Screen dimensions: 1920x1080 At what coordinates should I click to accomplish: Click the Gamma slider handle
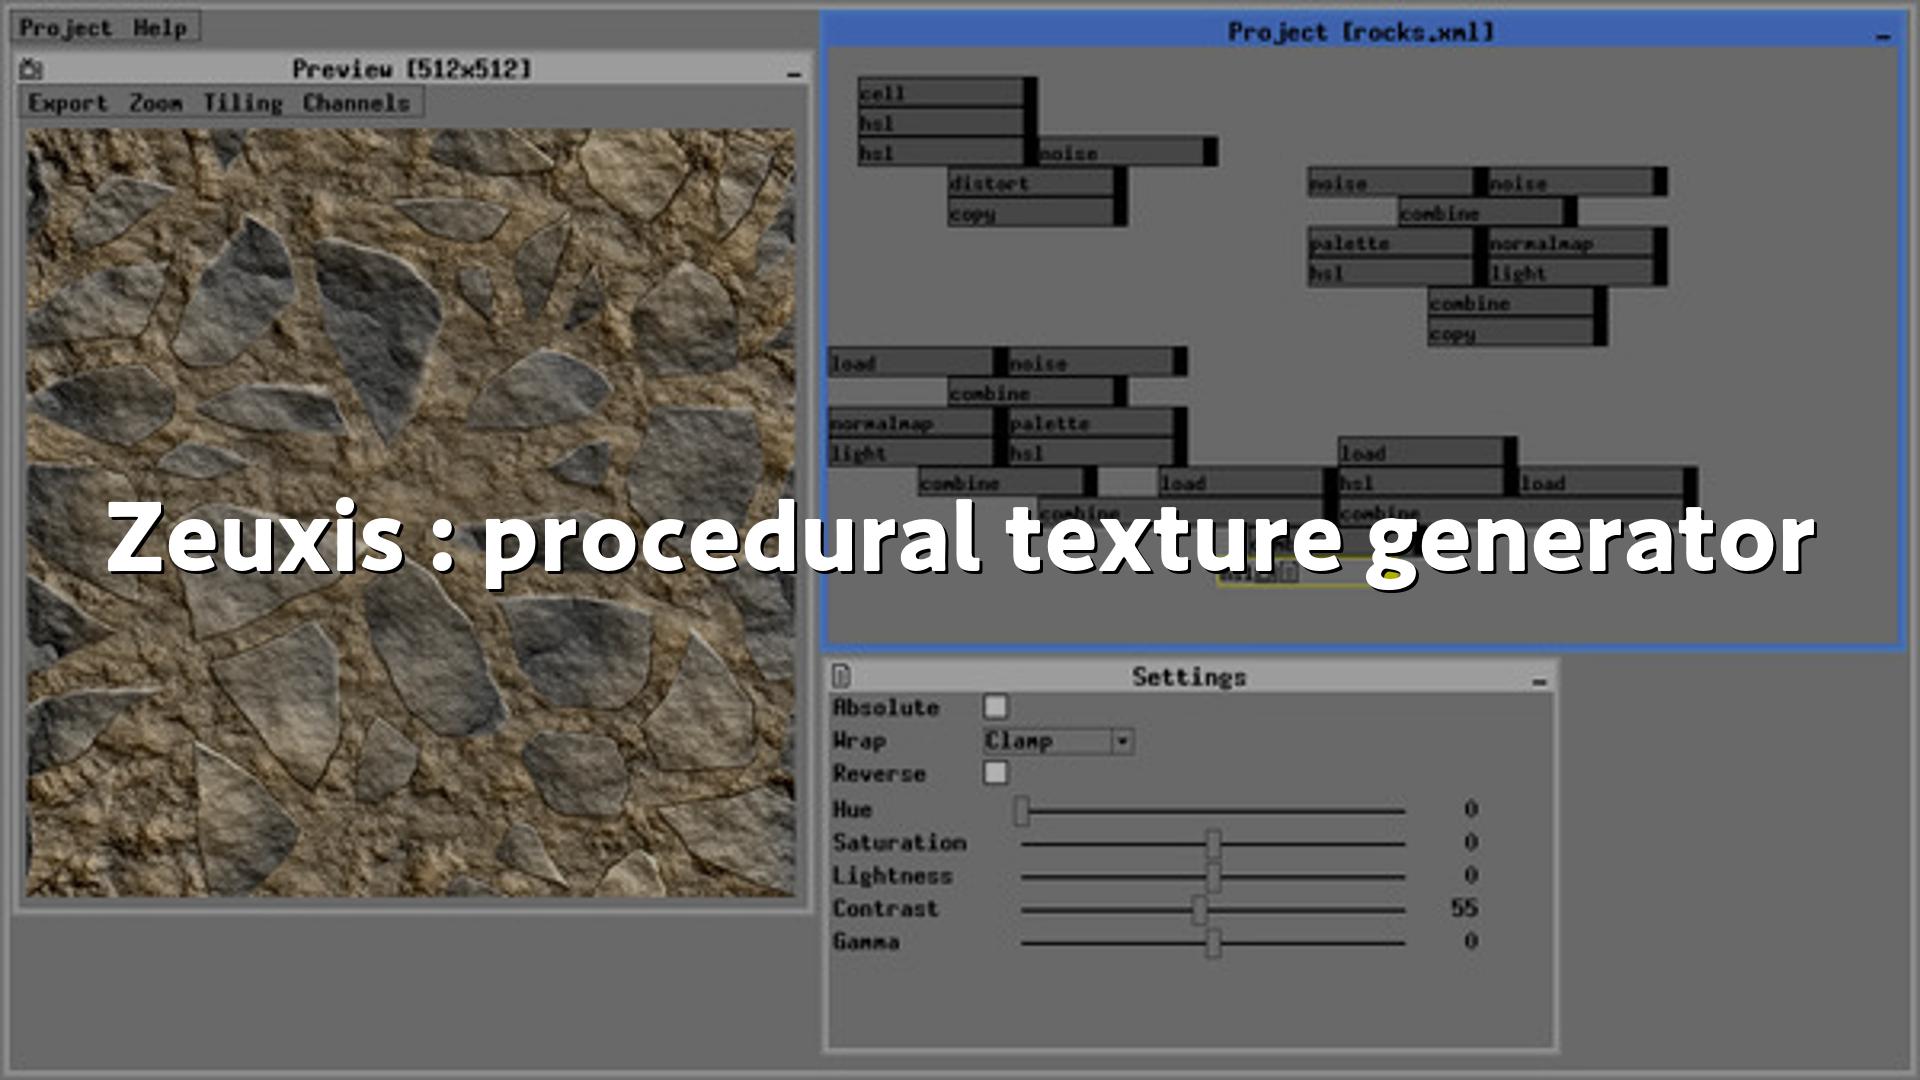click(x=1213, y=942)
